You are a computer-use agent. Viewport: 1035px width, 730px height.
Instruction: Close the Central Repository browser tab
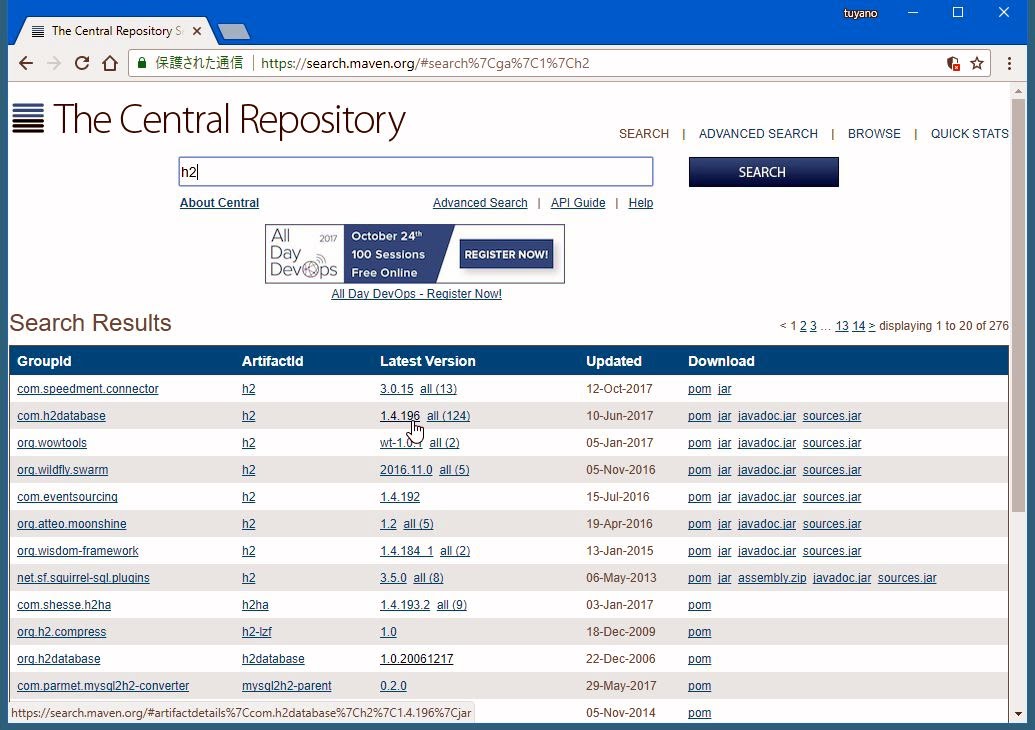[x=197, y=31]
